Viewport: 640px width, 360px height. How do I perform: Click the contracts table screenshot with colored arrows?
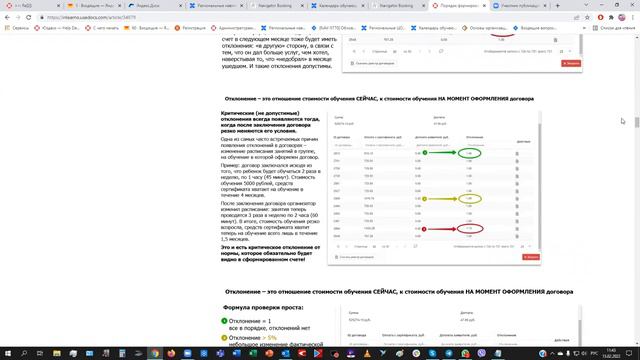pos(434,188)
